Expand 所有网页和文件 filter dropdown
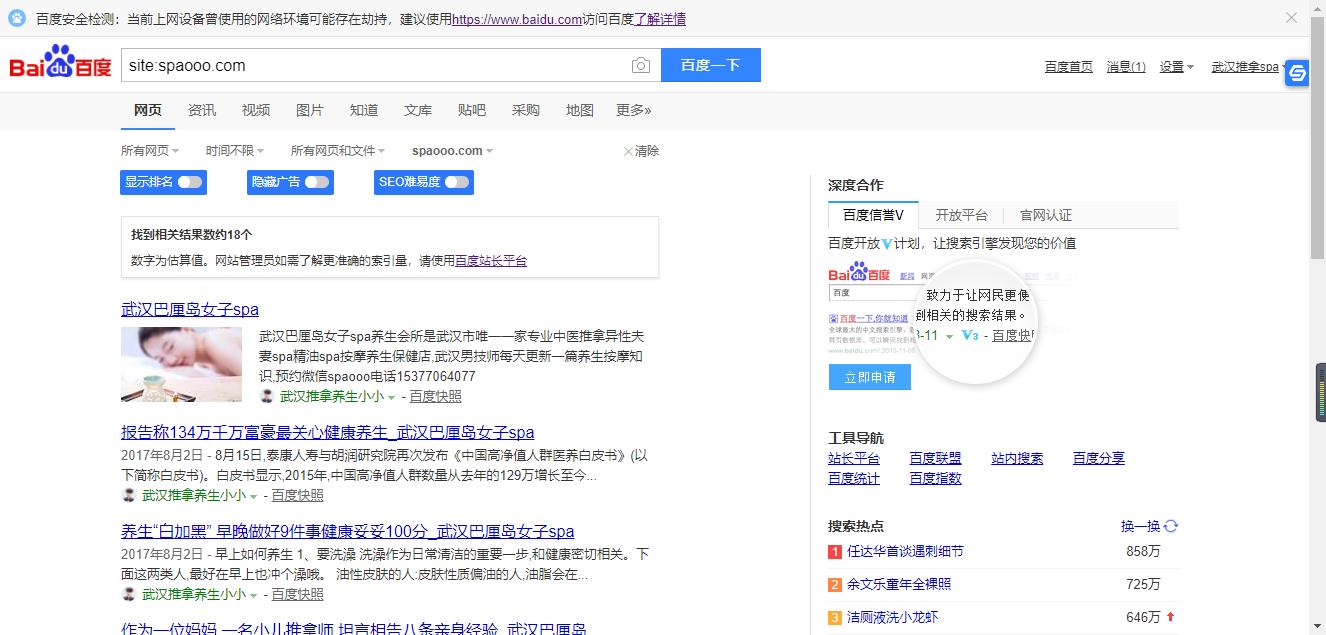The height and width of the screenshot is (635, 1326). coord(338,151)
